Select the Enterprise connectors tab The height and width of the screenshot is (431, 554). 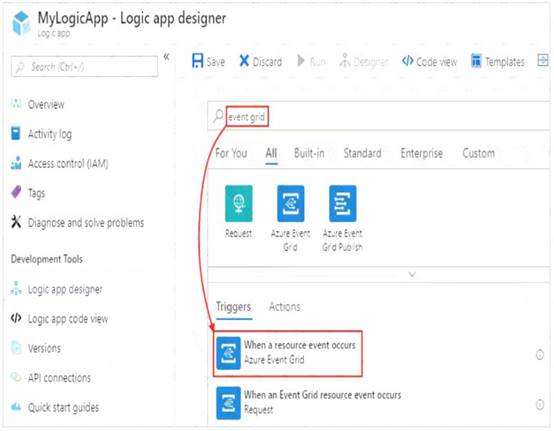coord(422,153)
